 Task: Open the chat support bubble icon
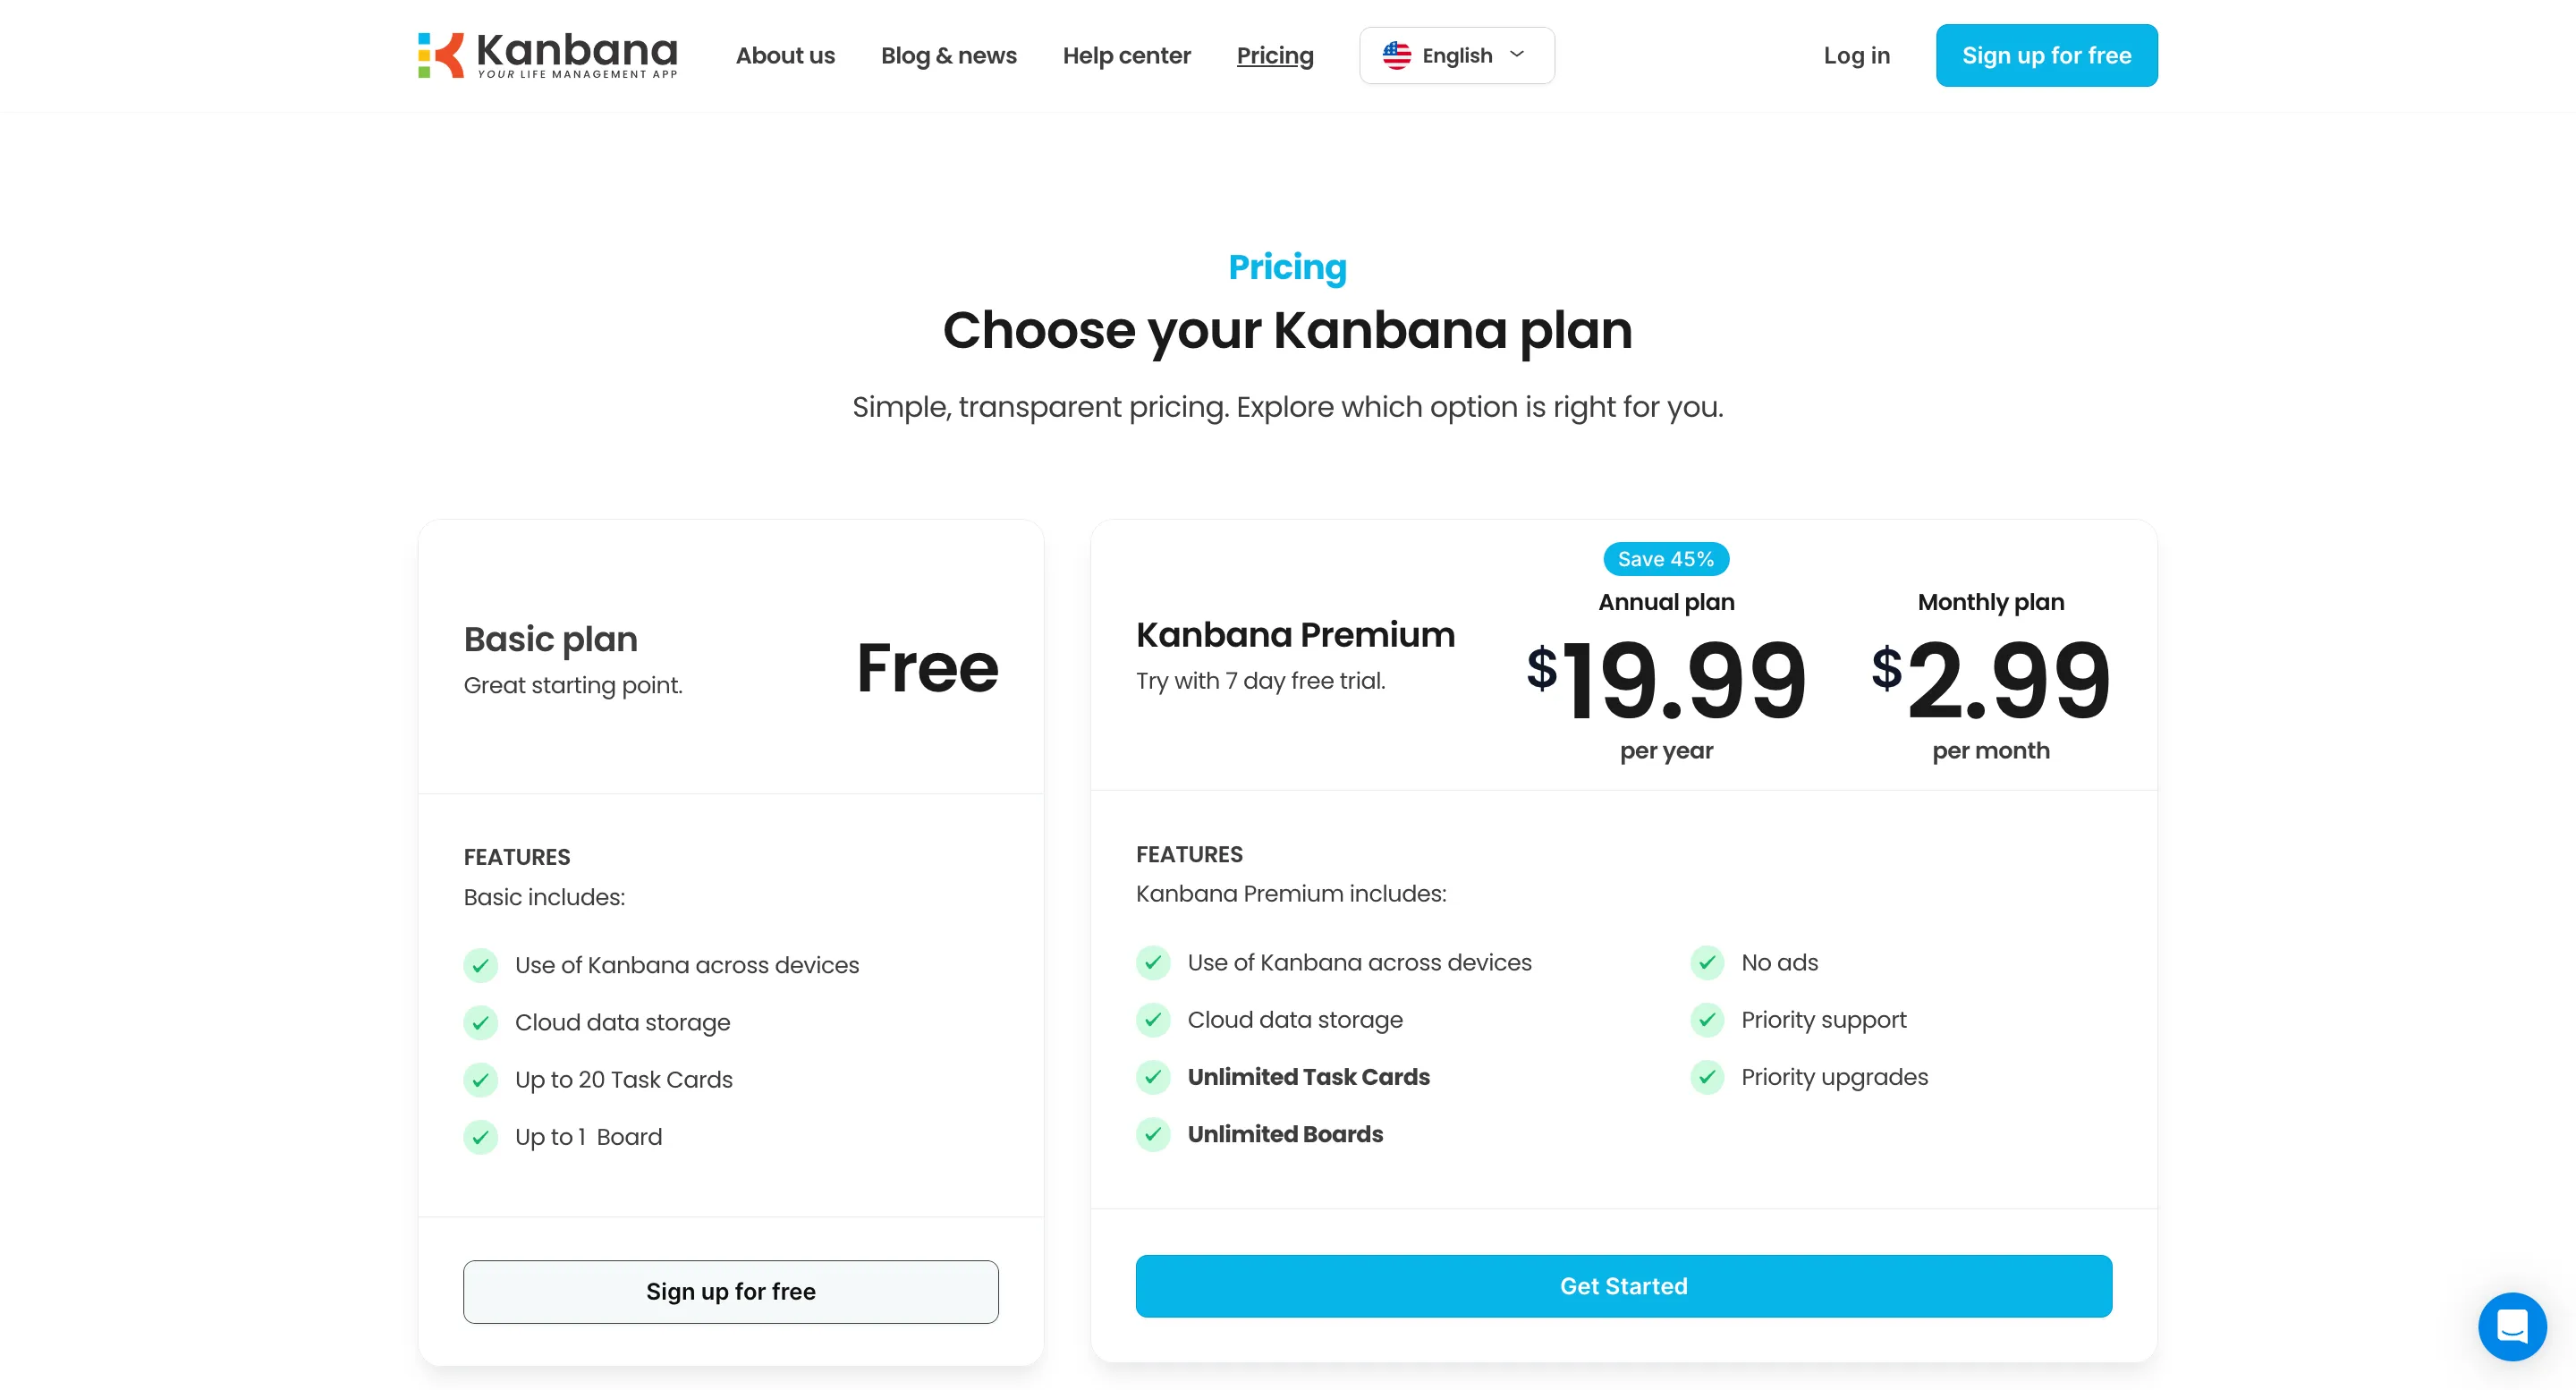pyautogui.click(x=2511, y=1326)
